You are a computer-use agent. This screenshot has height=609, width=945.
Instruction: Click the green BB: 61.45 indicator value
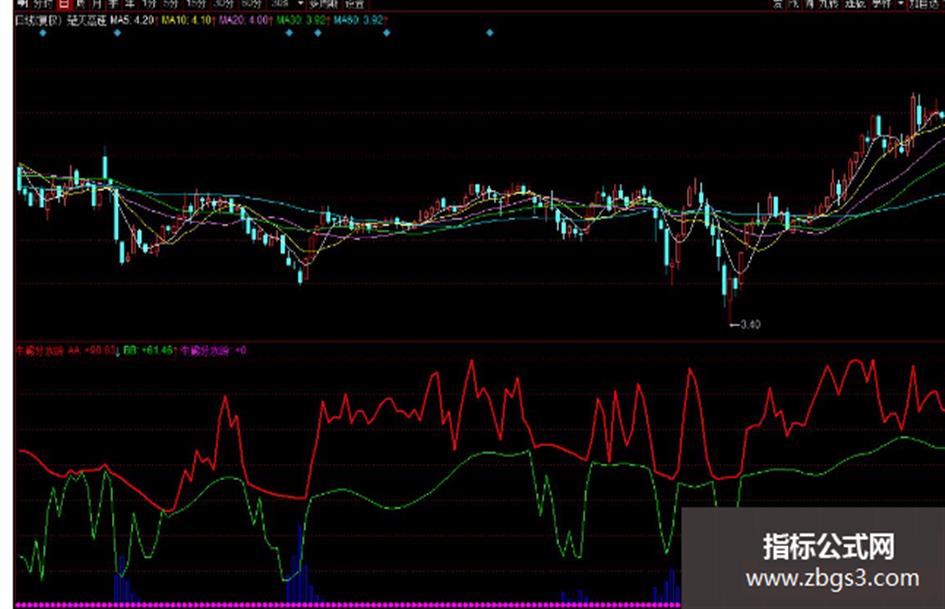tap(148, 350)
